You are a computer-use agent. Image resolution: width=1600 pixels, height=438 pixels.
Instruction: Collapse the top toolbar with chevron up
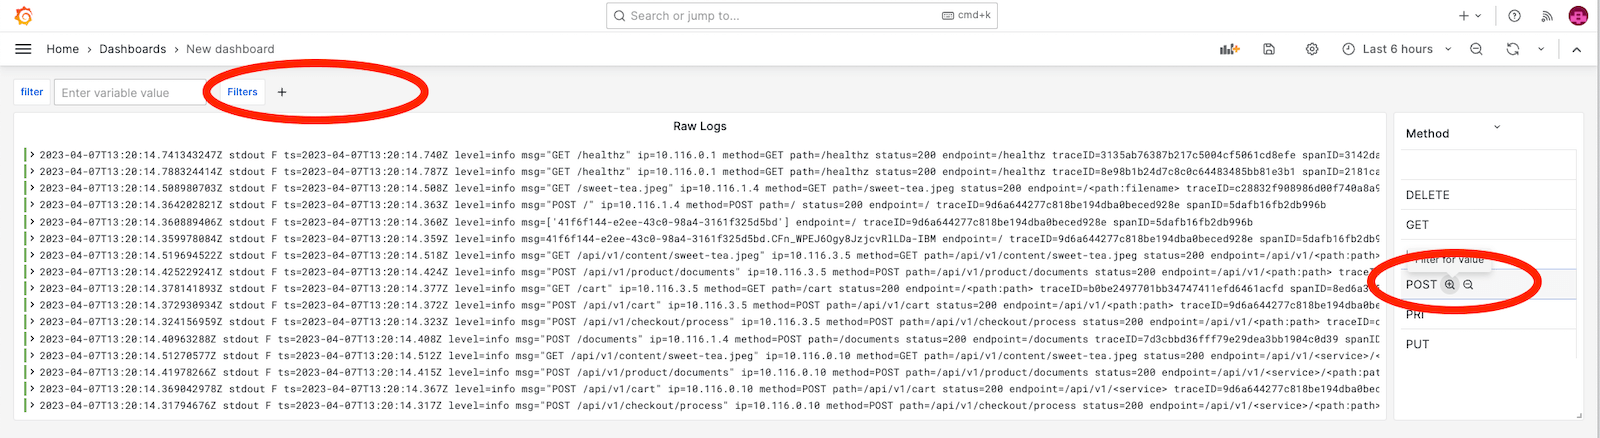(1577, 49)
